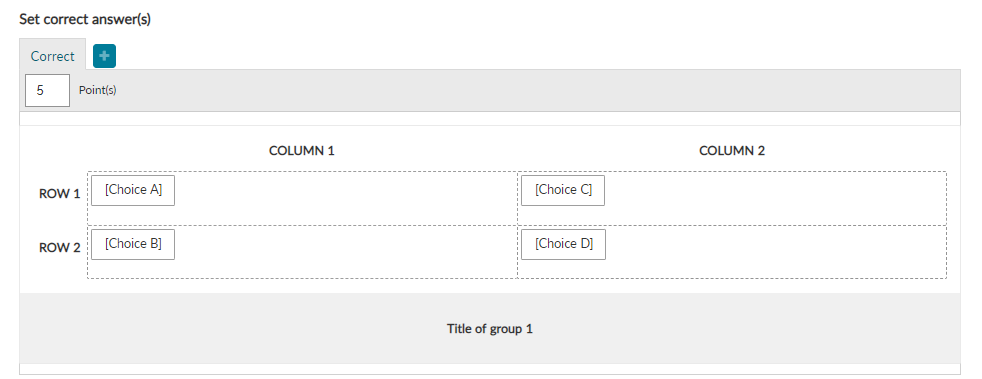The image size is (982, 379).
Task: Open the Correct answer tab
Action: [x=53, y=56]
